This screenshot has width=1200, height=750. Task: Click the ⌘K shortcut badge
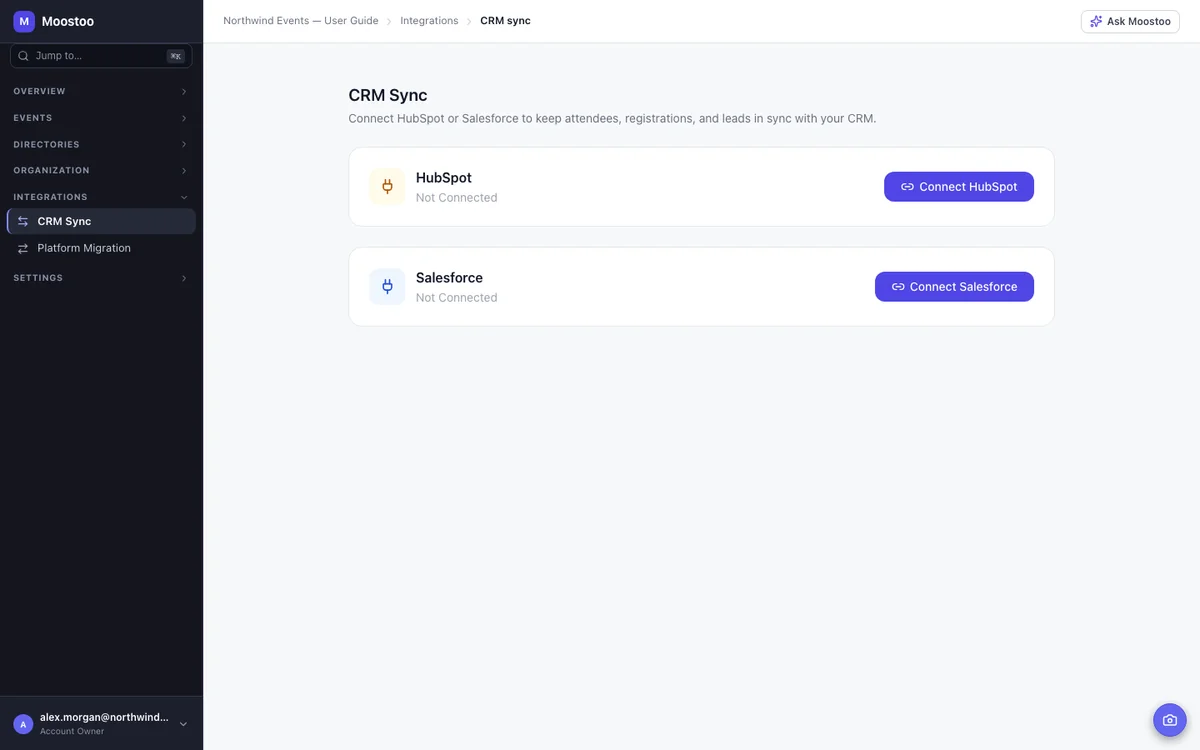[x=176, y=56]
